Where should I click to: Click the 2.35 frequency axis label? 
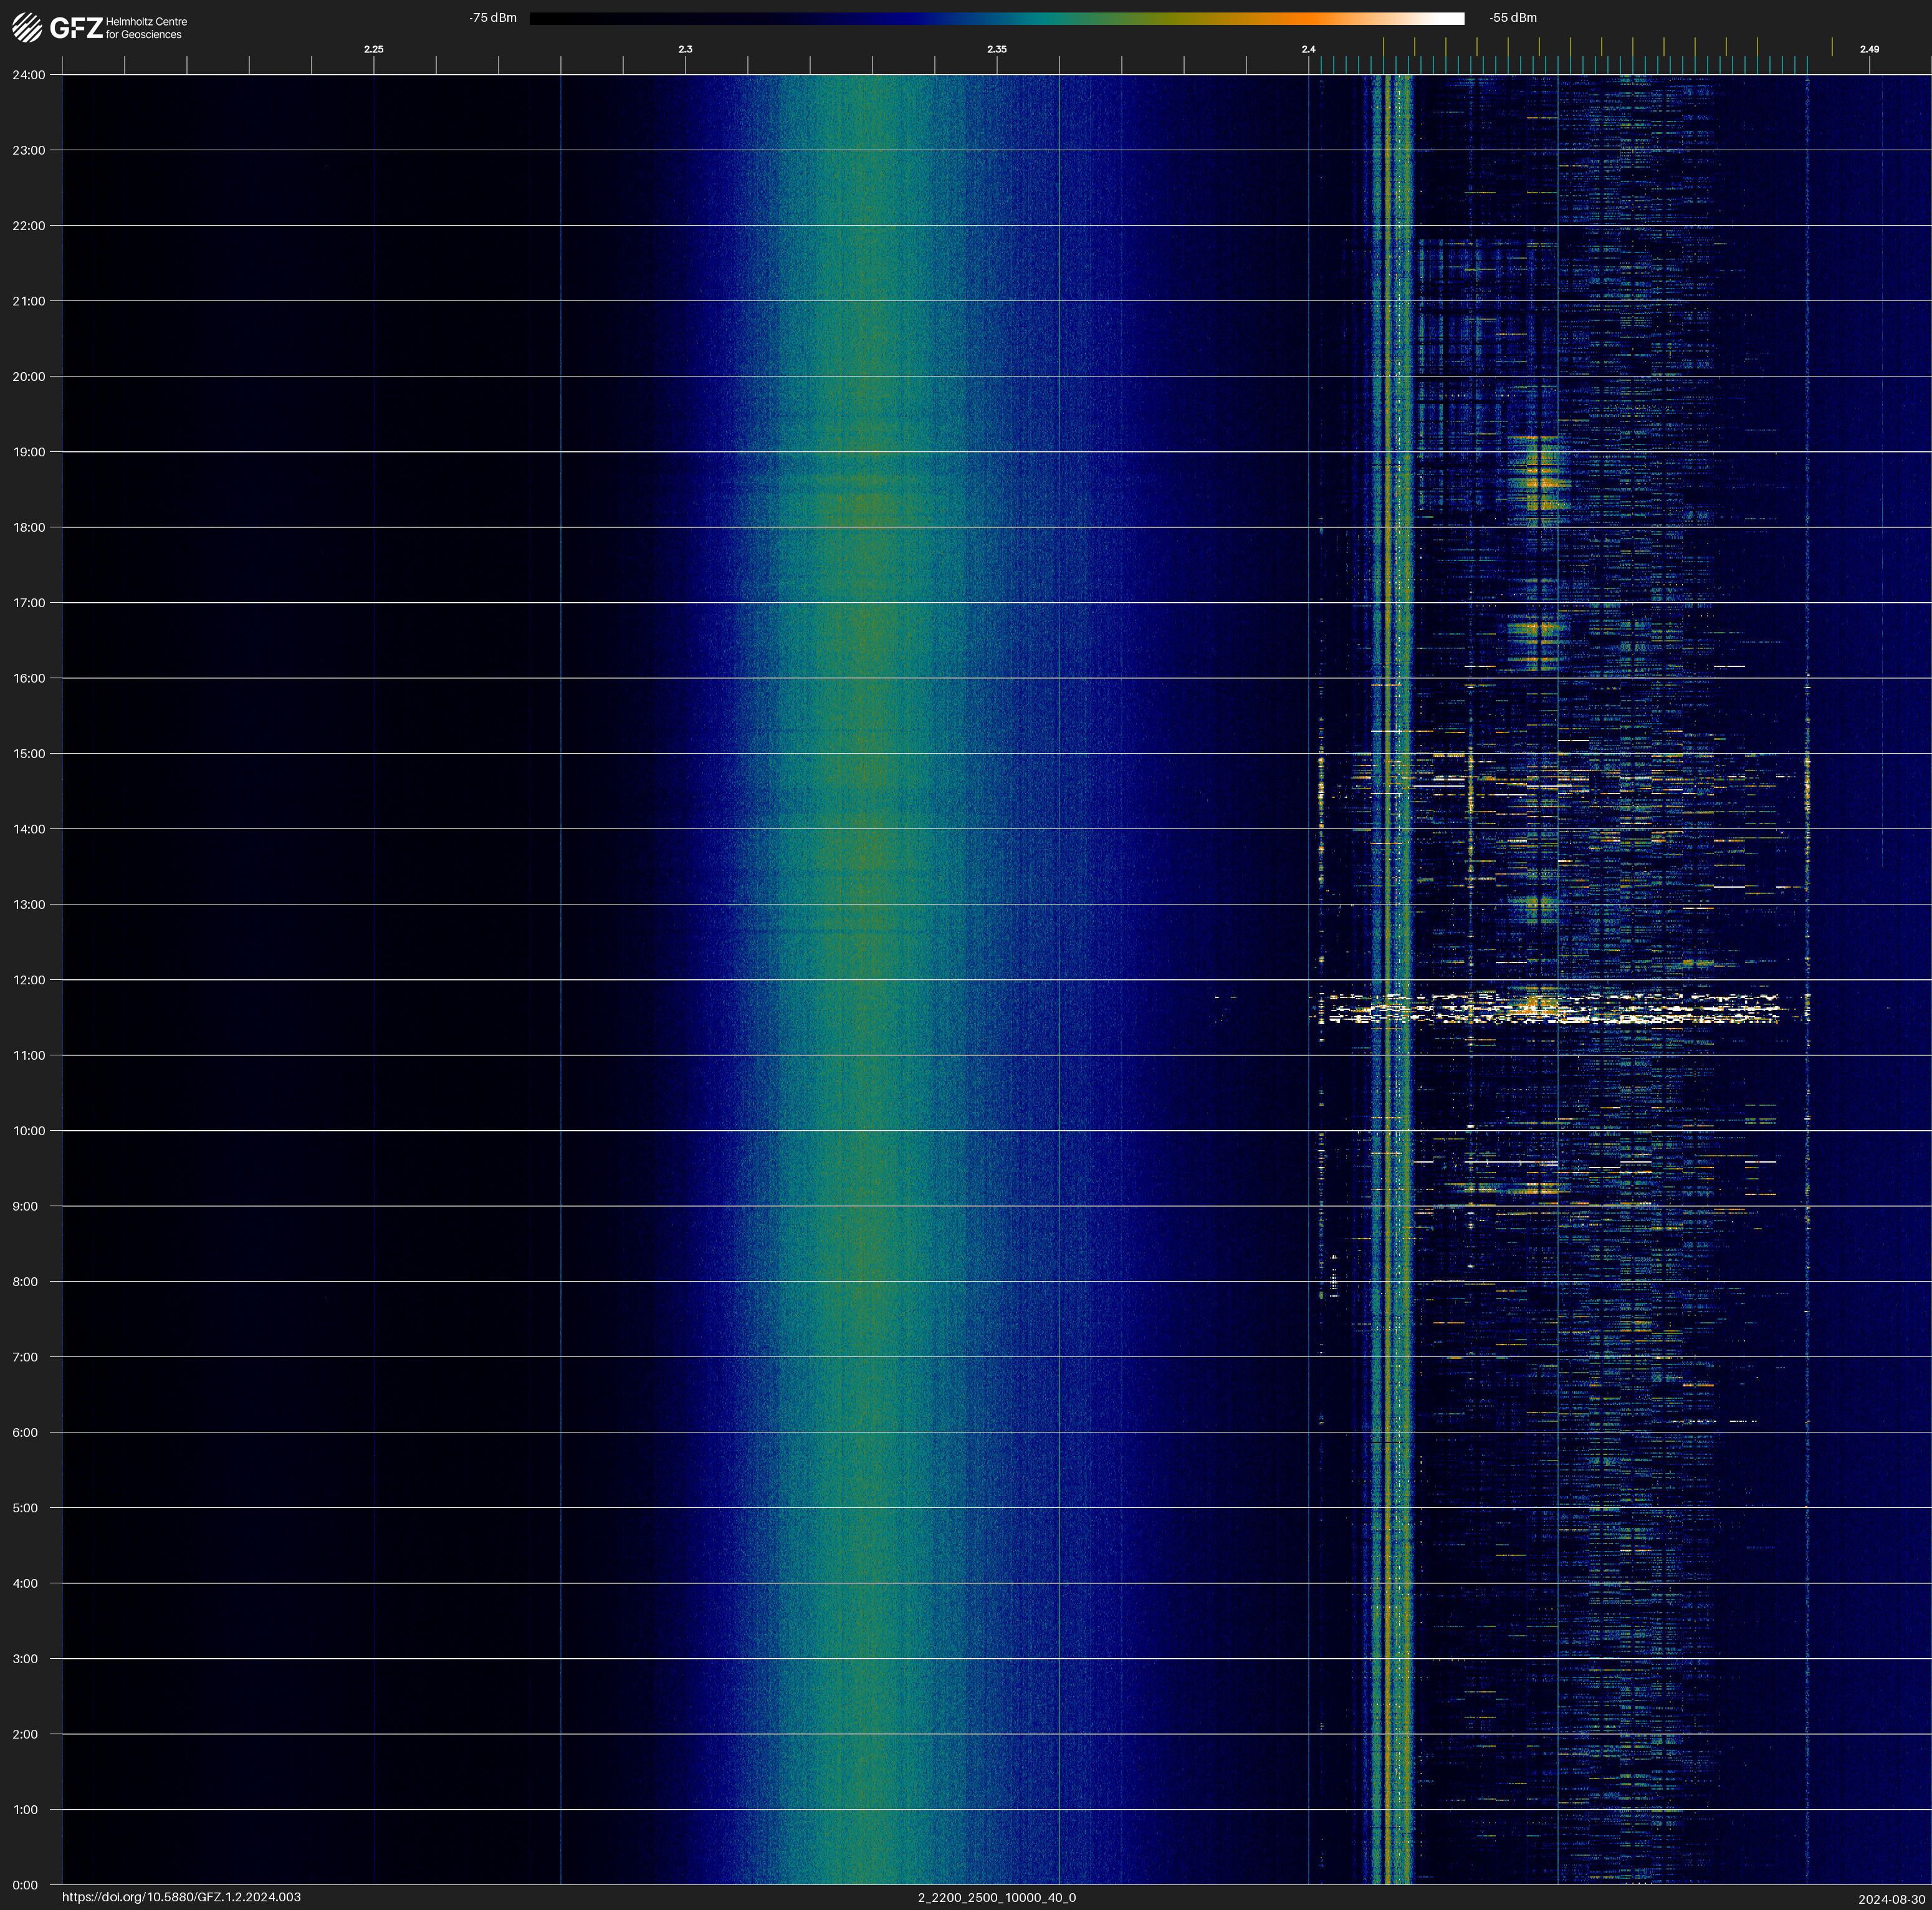tap(996, 49)
